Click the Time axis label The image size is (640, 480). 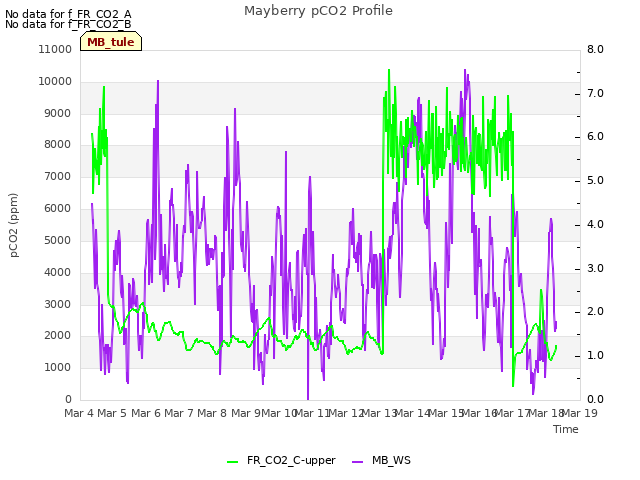tap(566, 429)
